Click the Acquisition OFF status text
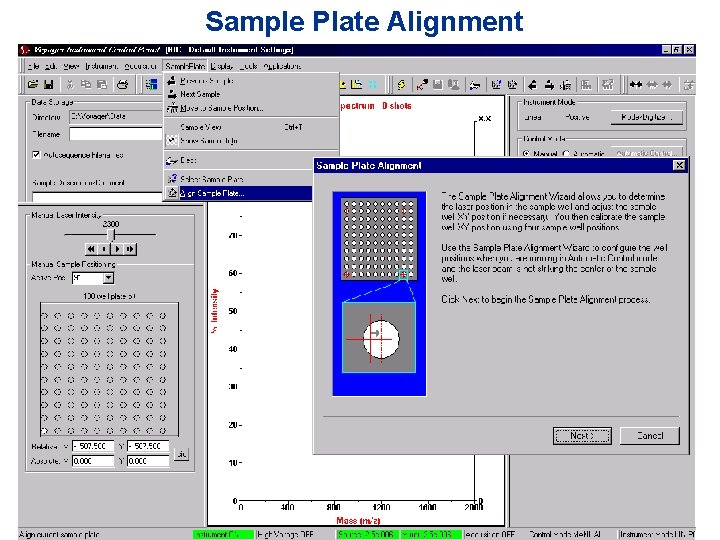This screenshot has width=720, height=540. pyautogui.click(x=490, y=534)
